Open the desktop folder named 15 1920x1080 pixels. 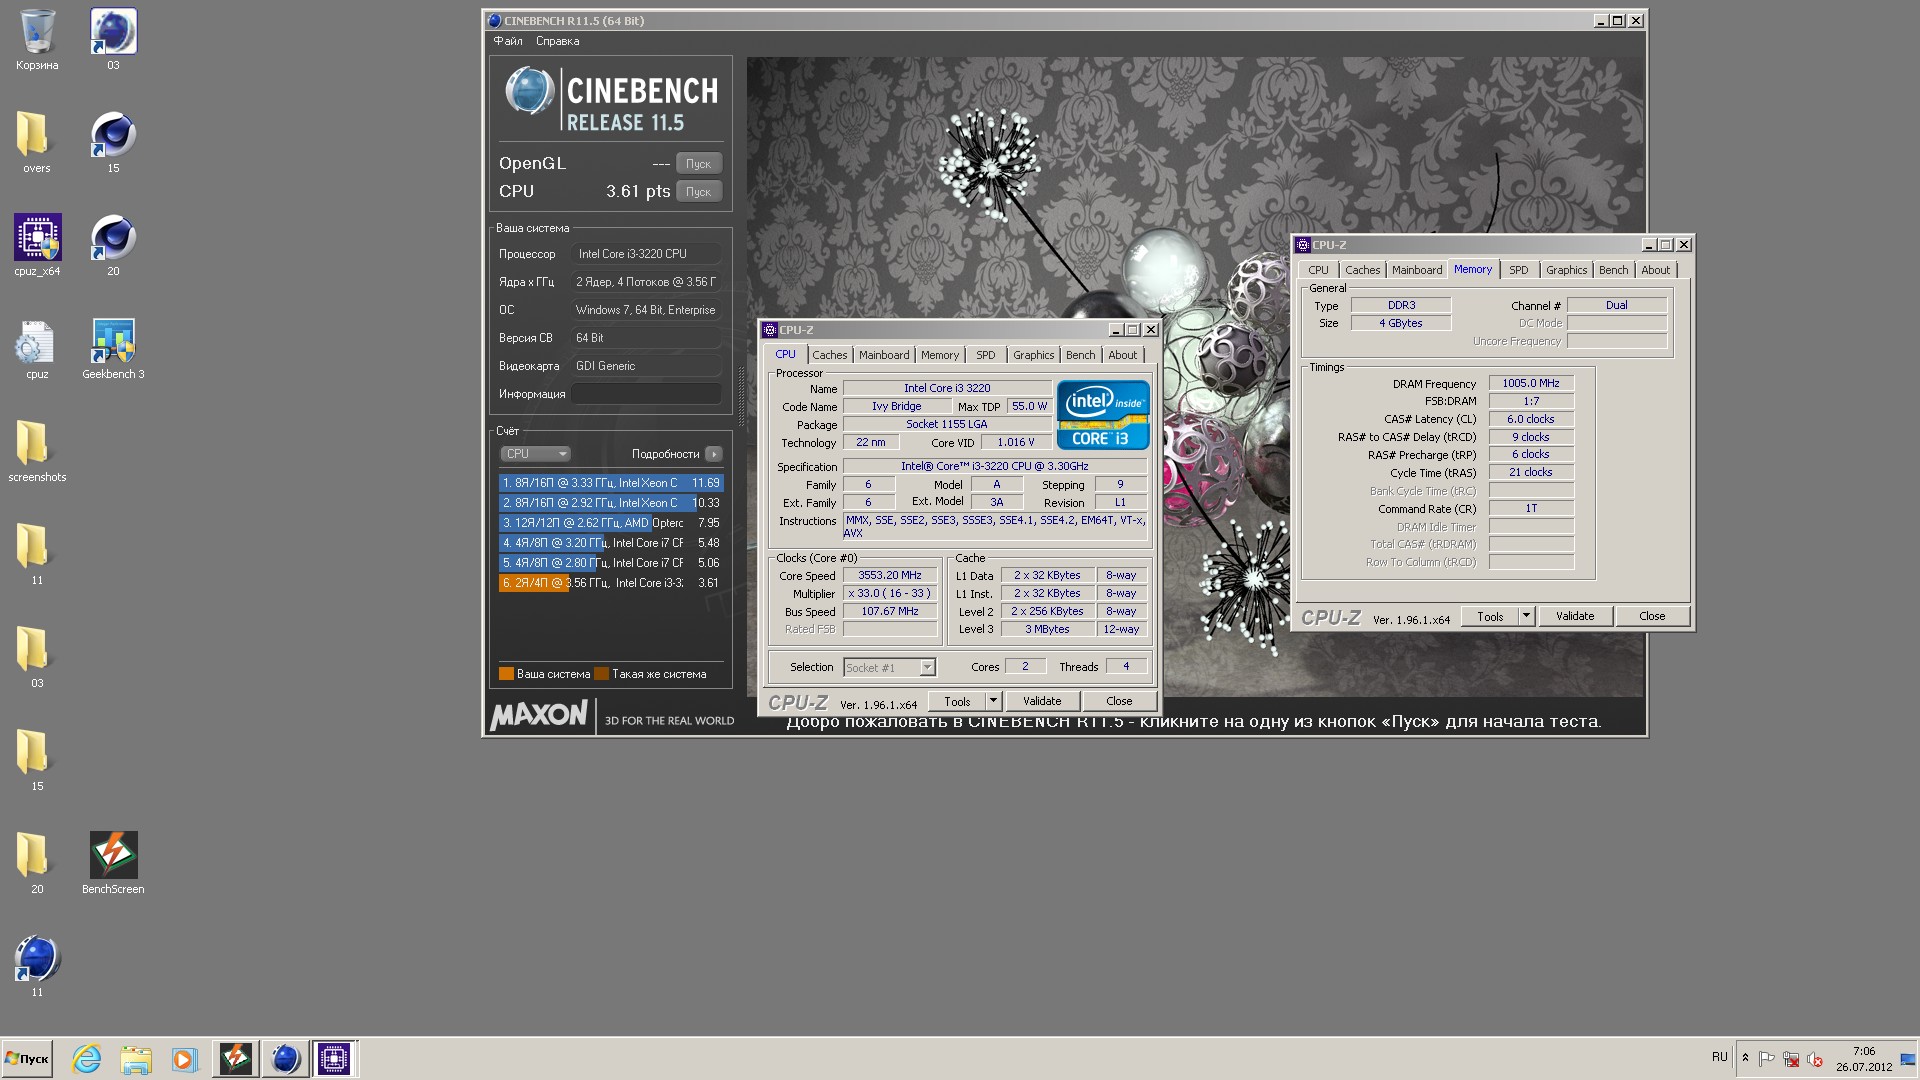pos(37,761)
